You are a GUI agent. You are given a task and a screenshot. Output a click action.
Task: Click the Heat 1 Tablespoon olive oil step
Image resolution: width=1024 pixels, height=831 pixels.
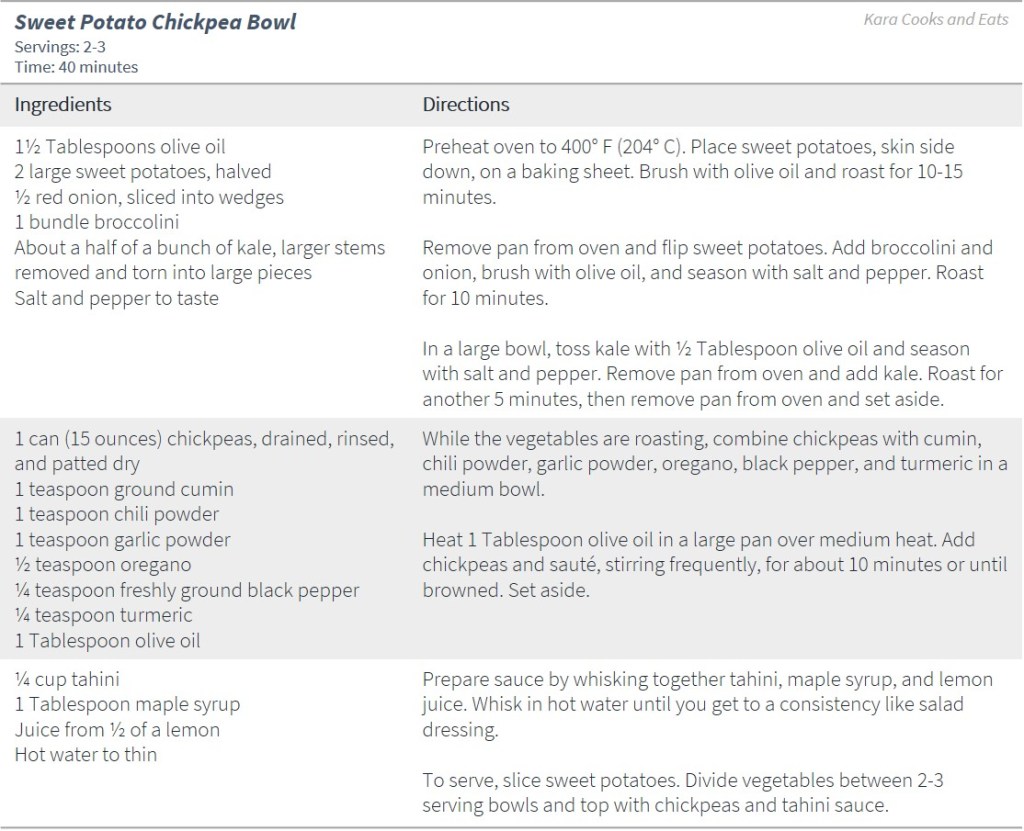tap(700, 565)
